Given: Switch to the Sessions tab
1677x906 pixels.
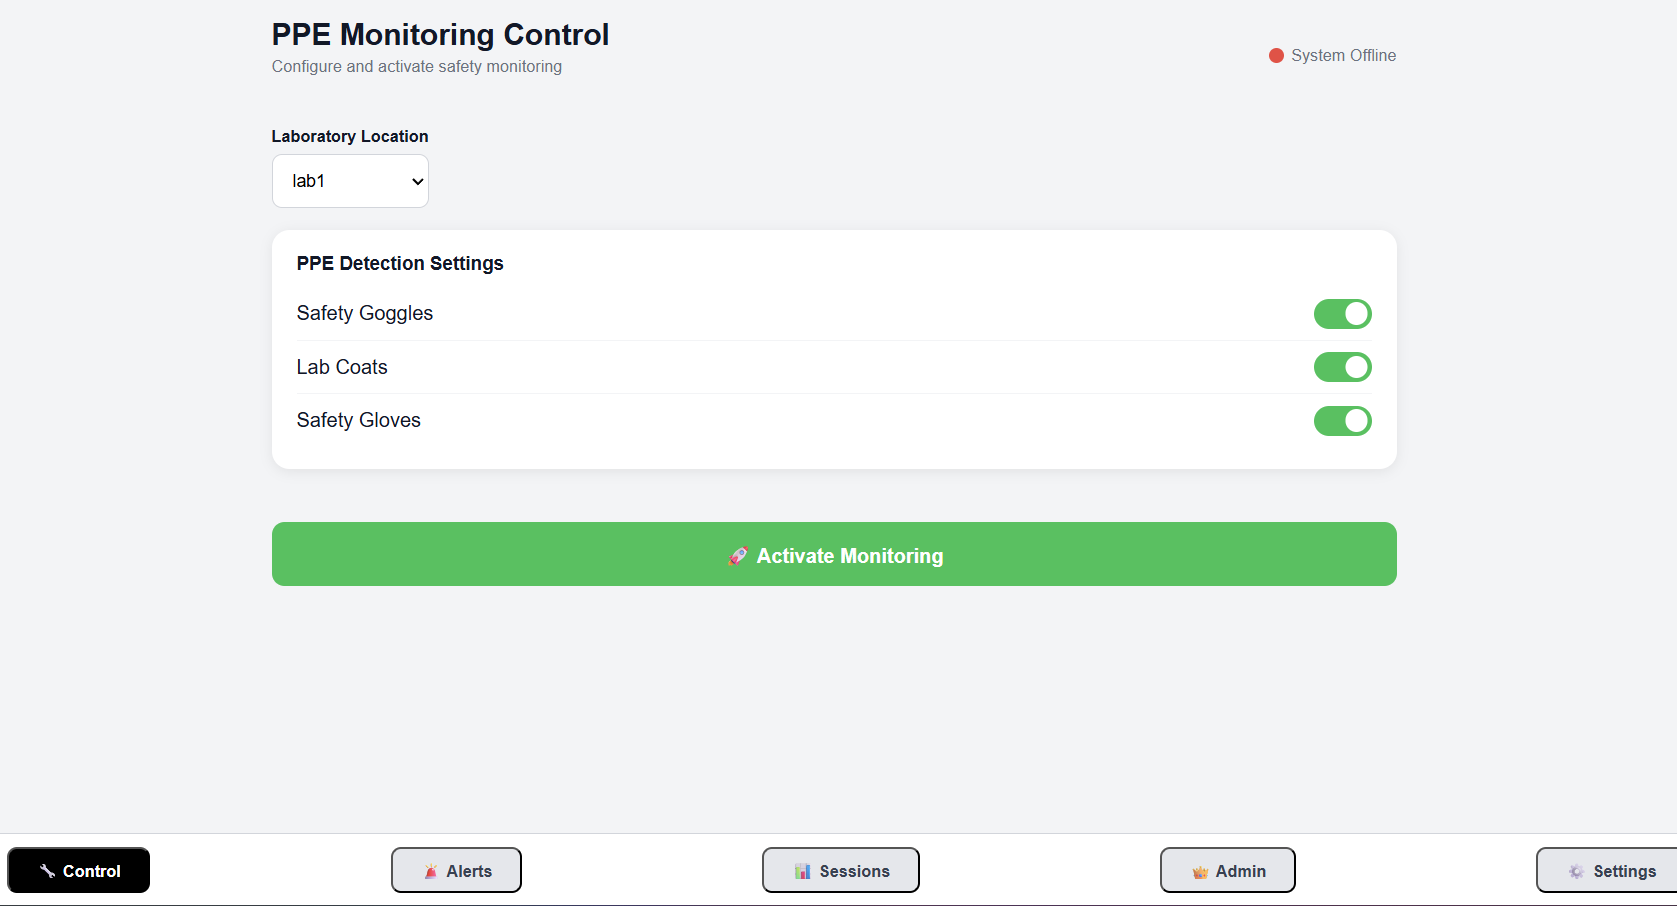Looking at the screenshot, I should click(854, 871).
